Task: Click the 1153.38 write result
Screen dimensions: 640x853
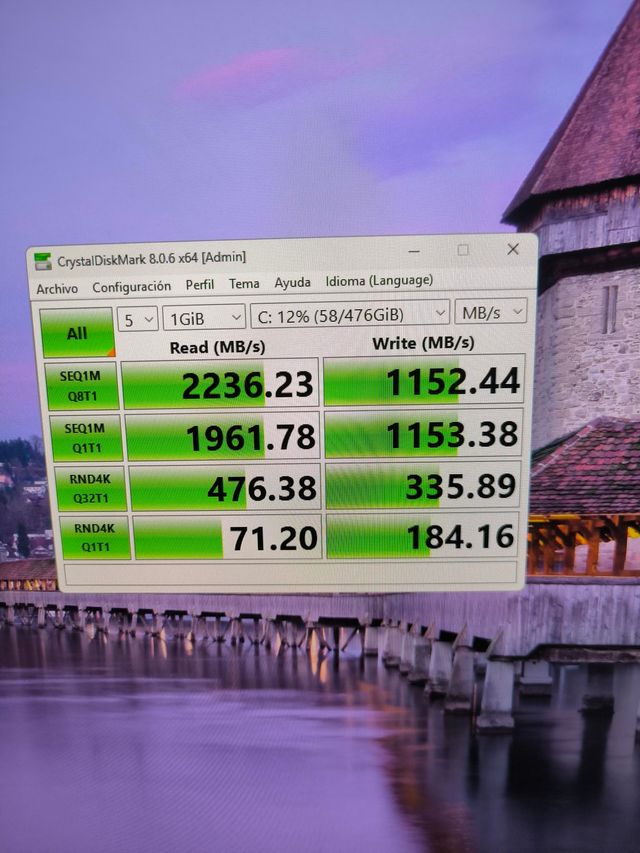Action: 424,434
